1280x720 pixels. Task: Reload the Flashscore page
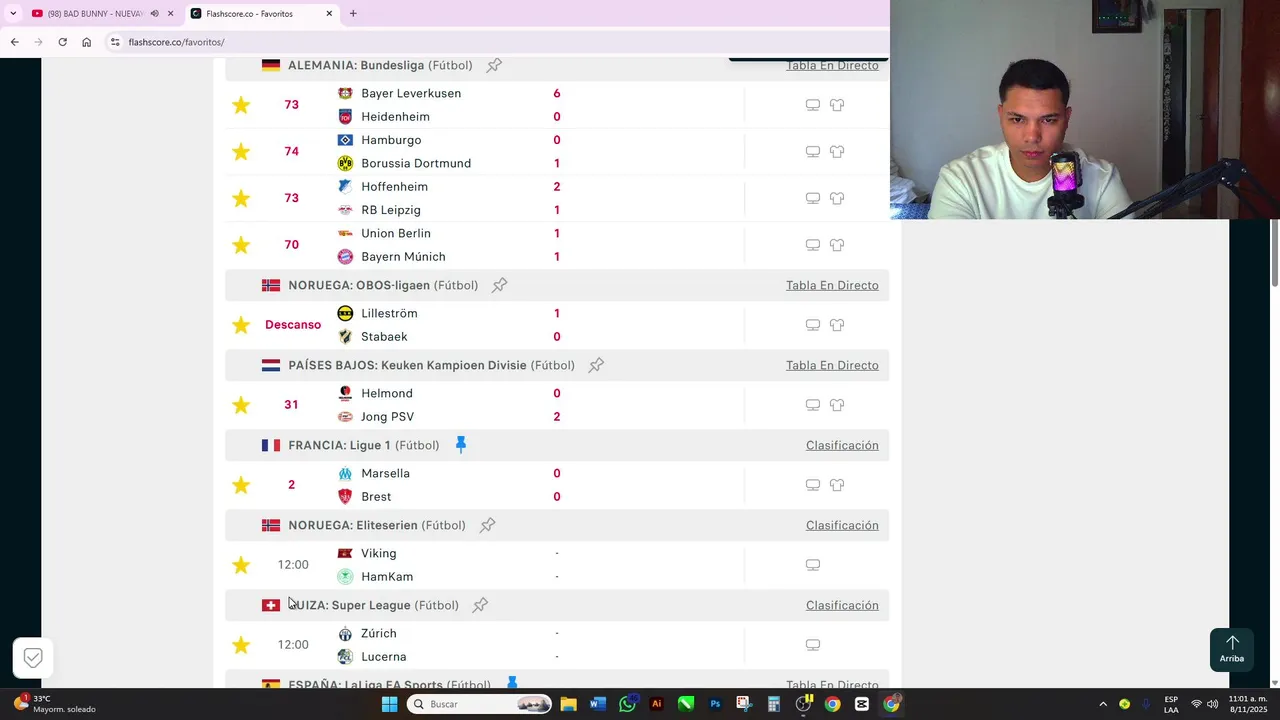click(62, 42)
